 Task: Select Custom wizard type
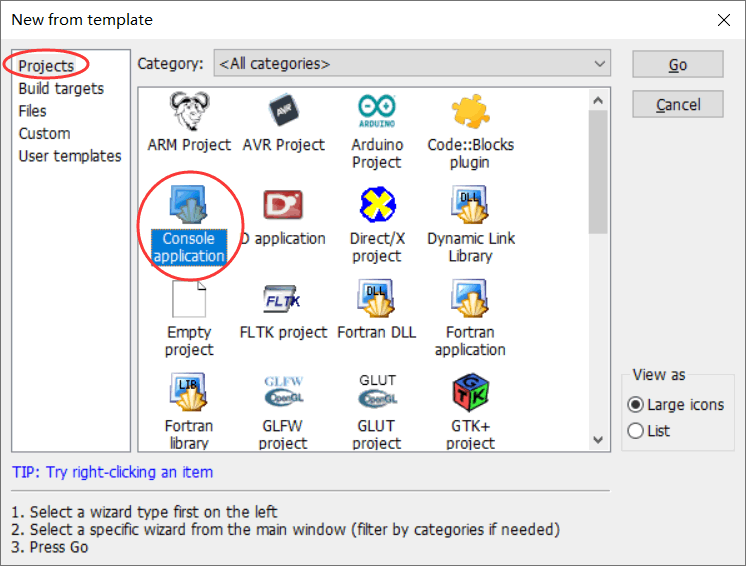pos(44,133)
